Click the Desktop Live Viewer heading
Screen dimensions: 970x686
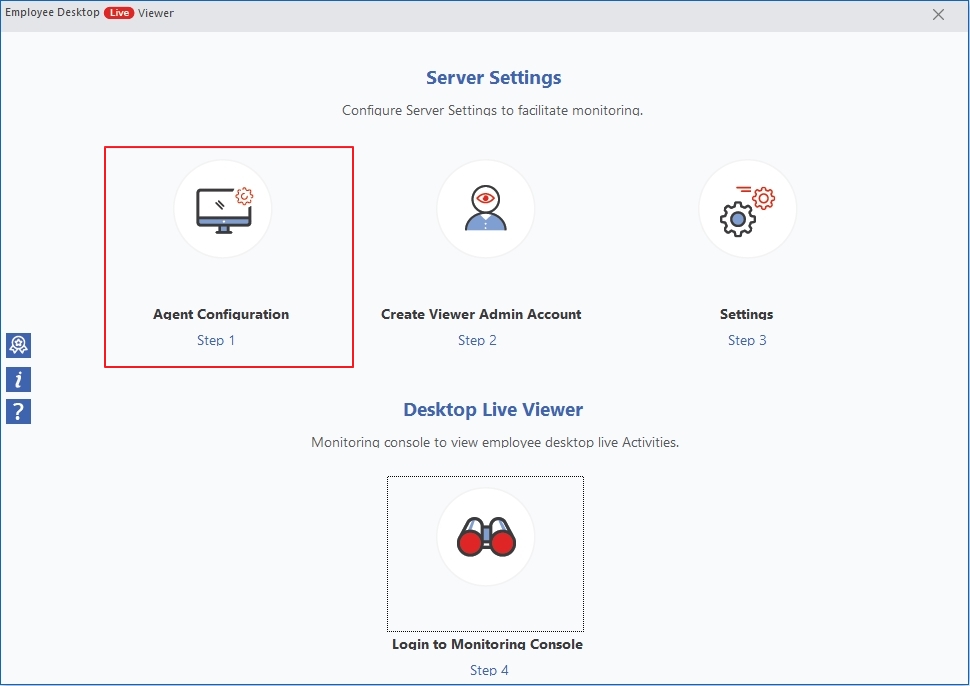coord(493,410)
